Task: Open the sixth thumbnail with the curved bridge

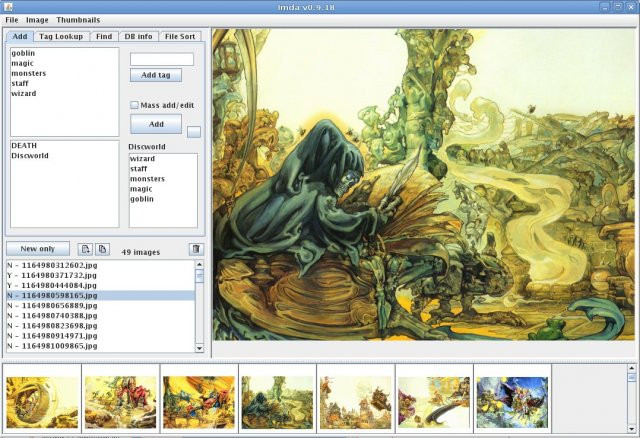Action: pyautogui.click(x=434, y=402)
